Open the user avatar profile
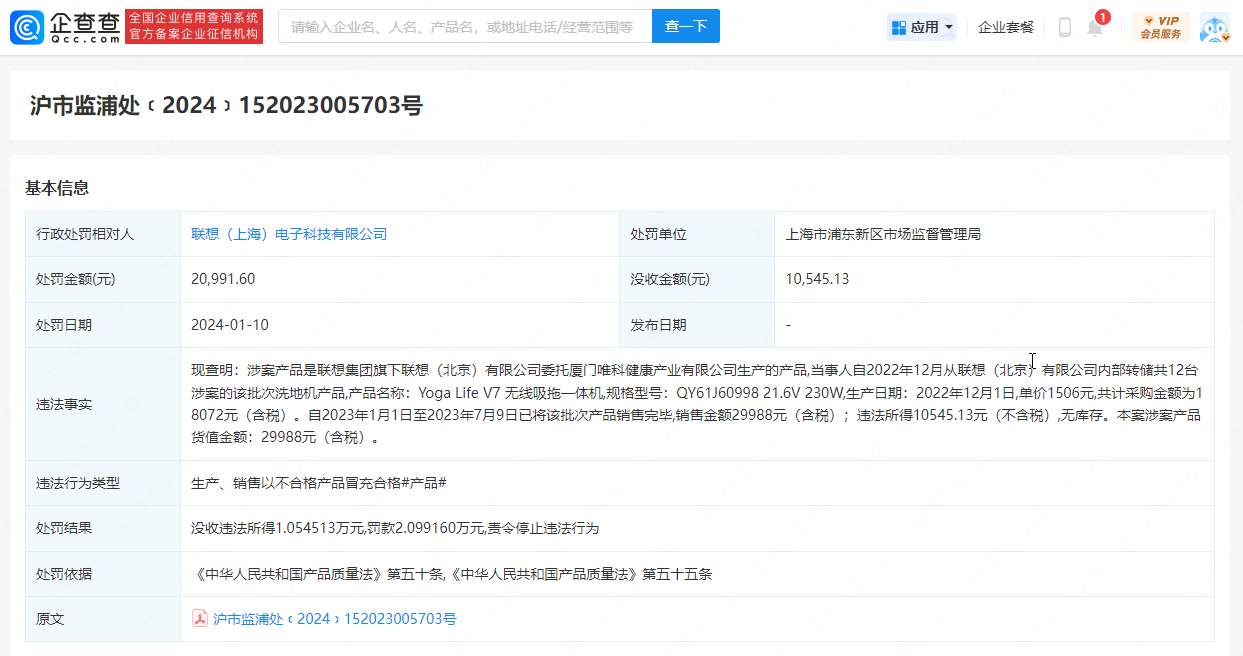Image resolution: width=1243 pixels, height=656 pixels. point(1214,27)
